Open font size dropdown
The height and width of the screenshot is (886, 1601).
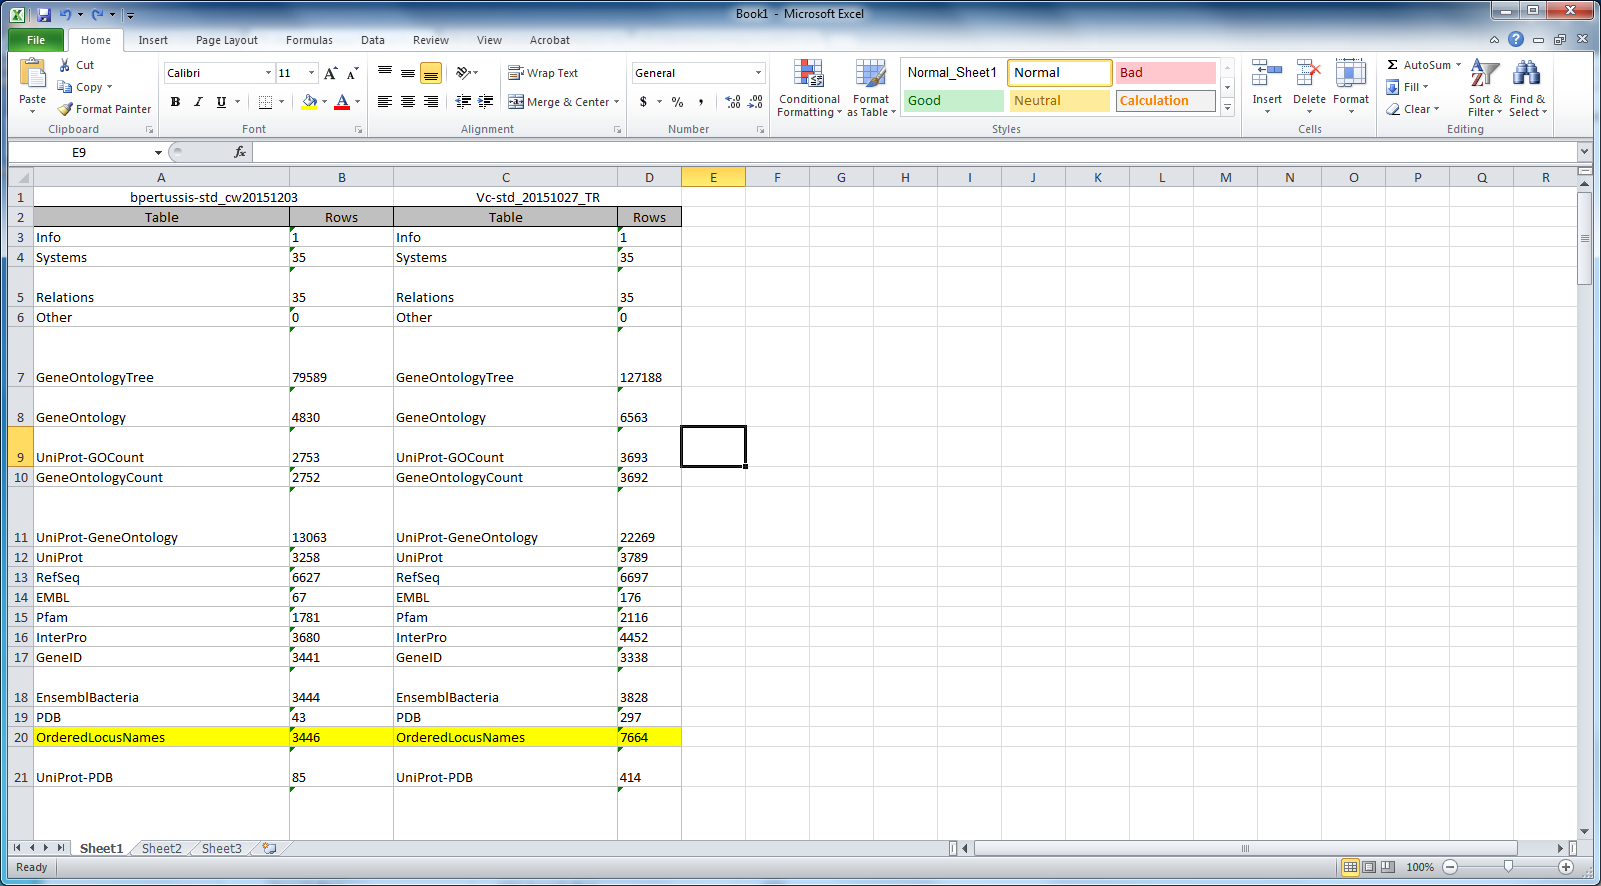coord(312,73)
